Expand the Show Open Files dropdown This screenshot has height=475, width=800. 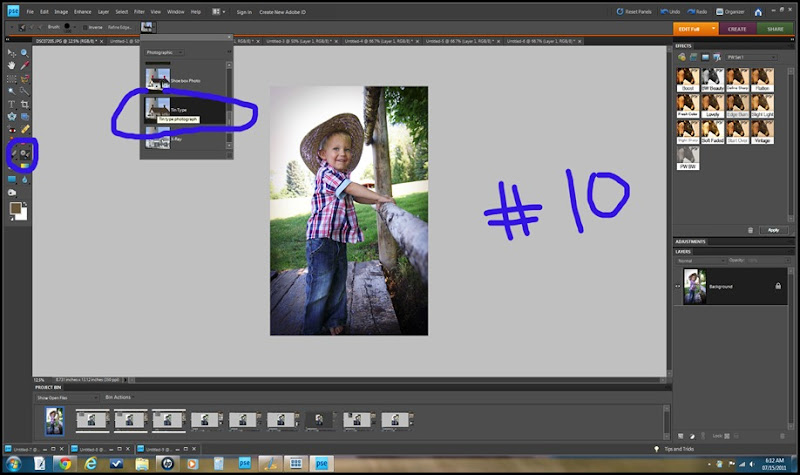[68, 397]
